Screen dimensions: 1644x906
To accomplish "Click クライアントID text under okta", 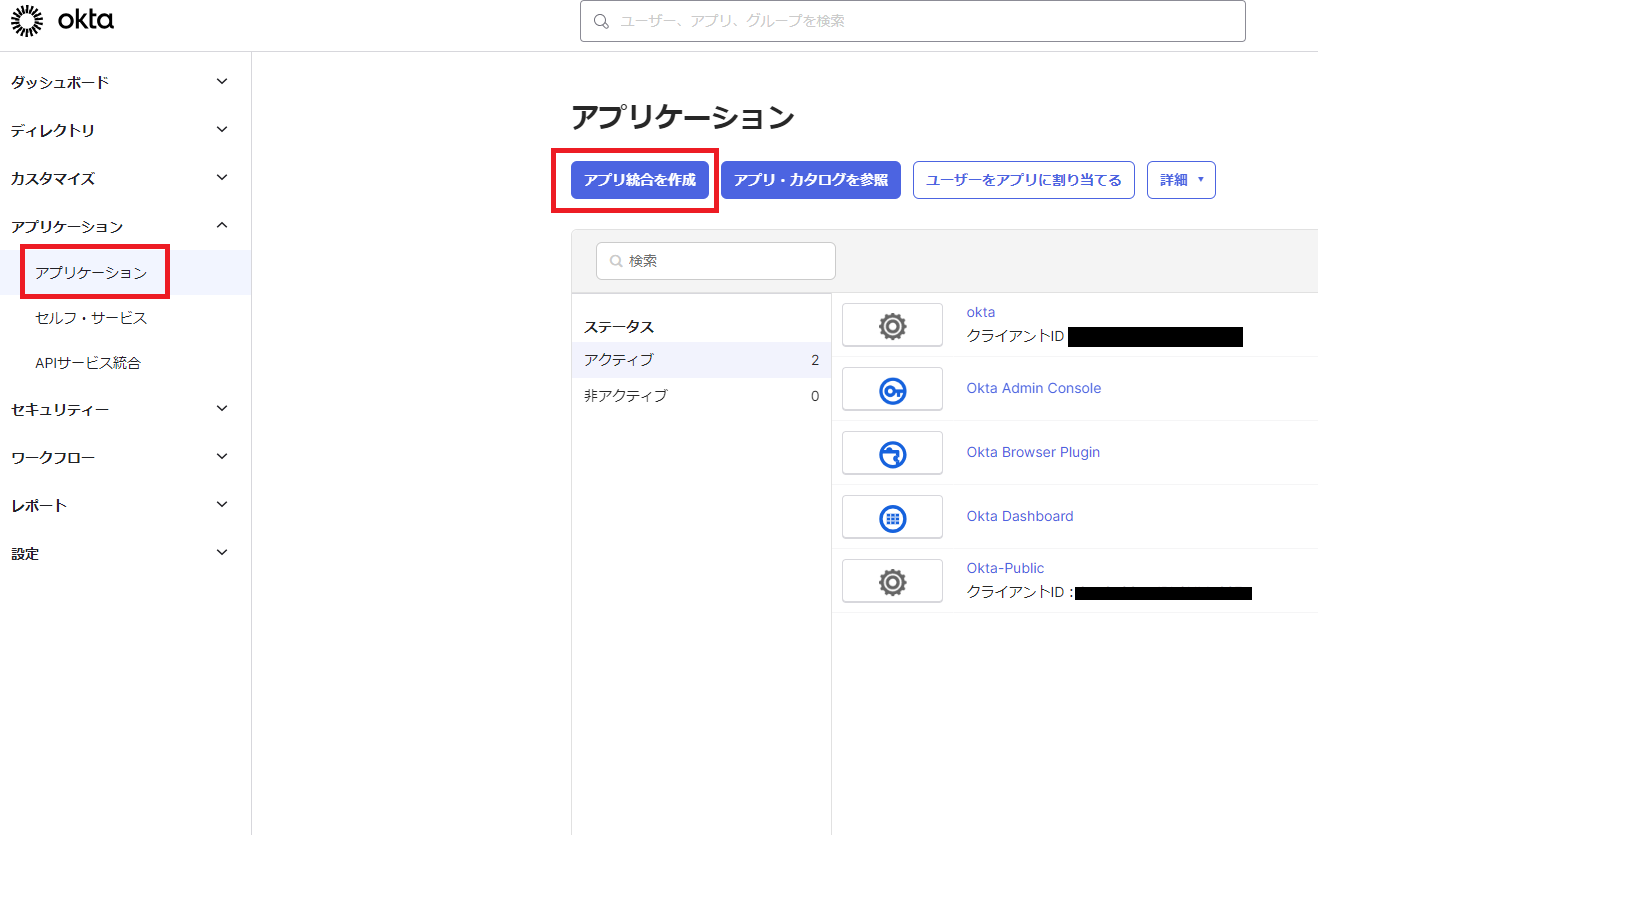I will (x=1015, y=336).
